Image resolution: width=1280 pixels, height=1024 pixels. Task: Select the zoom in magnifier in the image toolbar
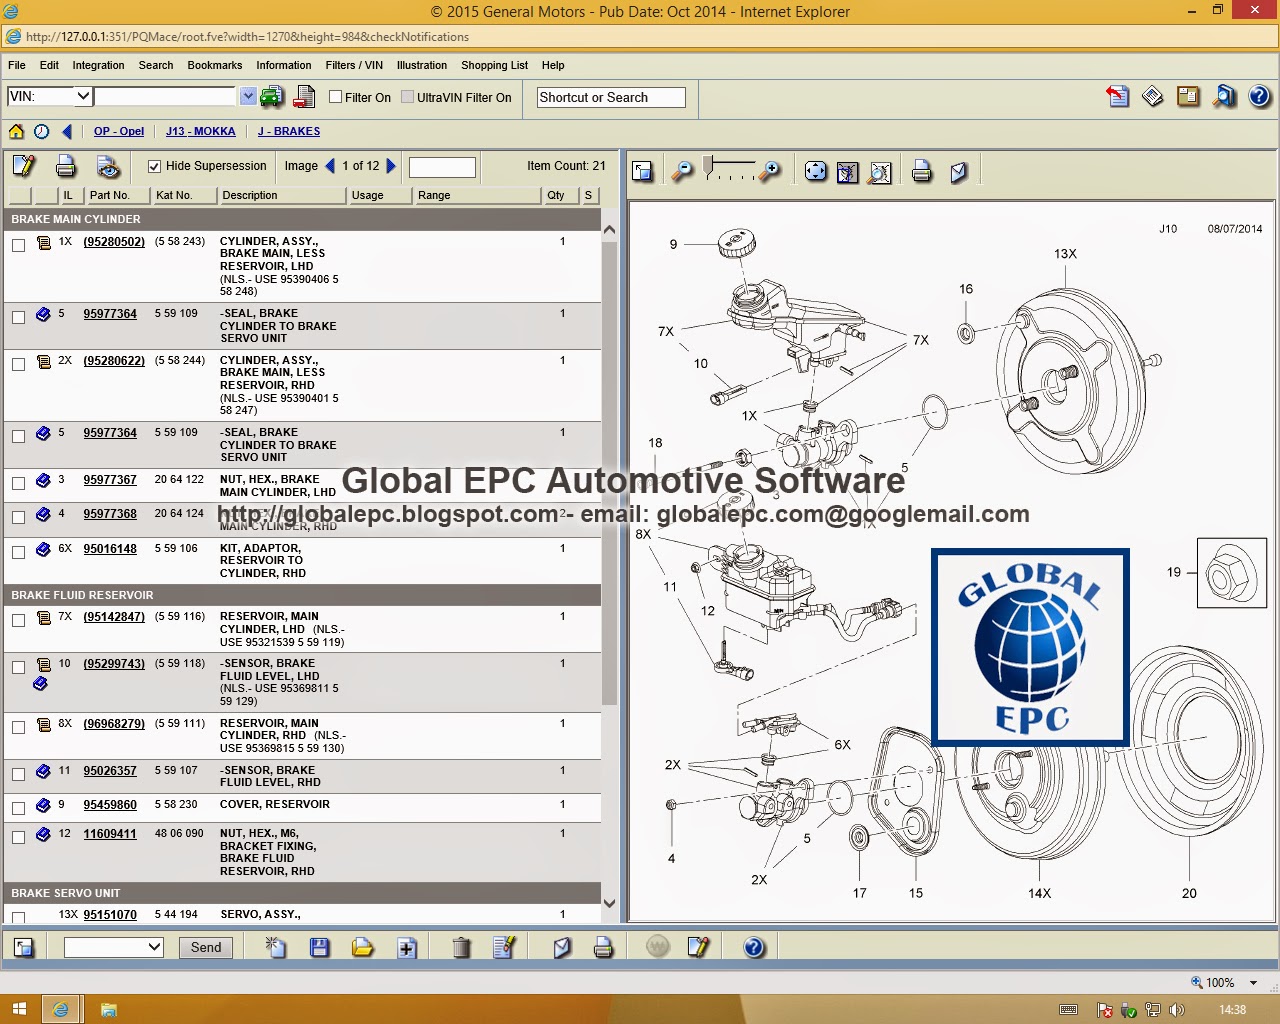[770, 170]
